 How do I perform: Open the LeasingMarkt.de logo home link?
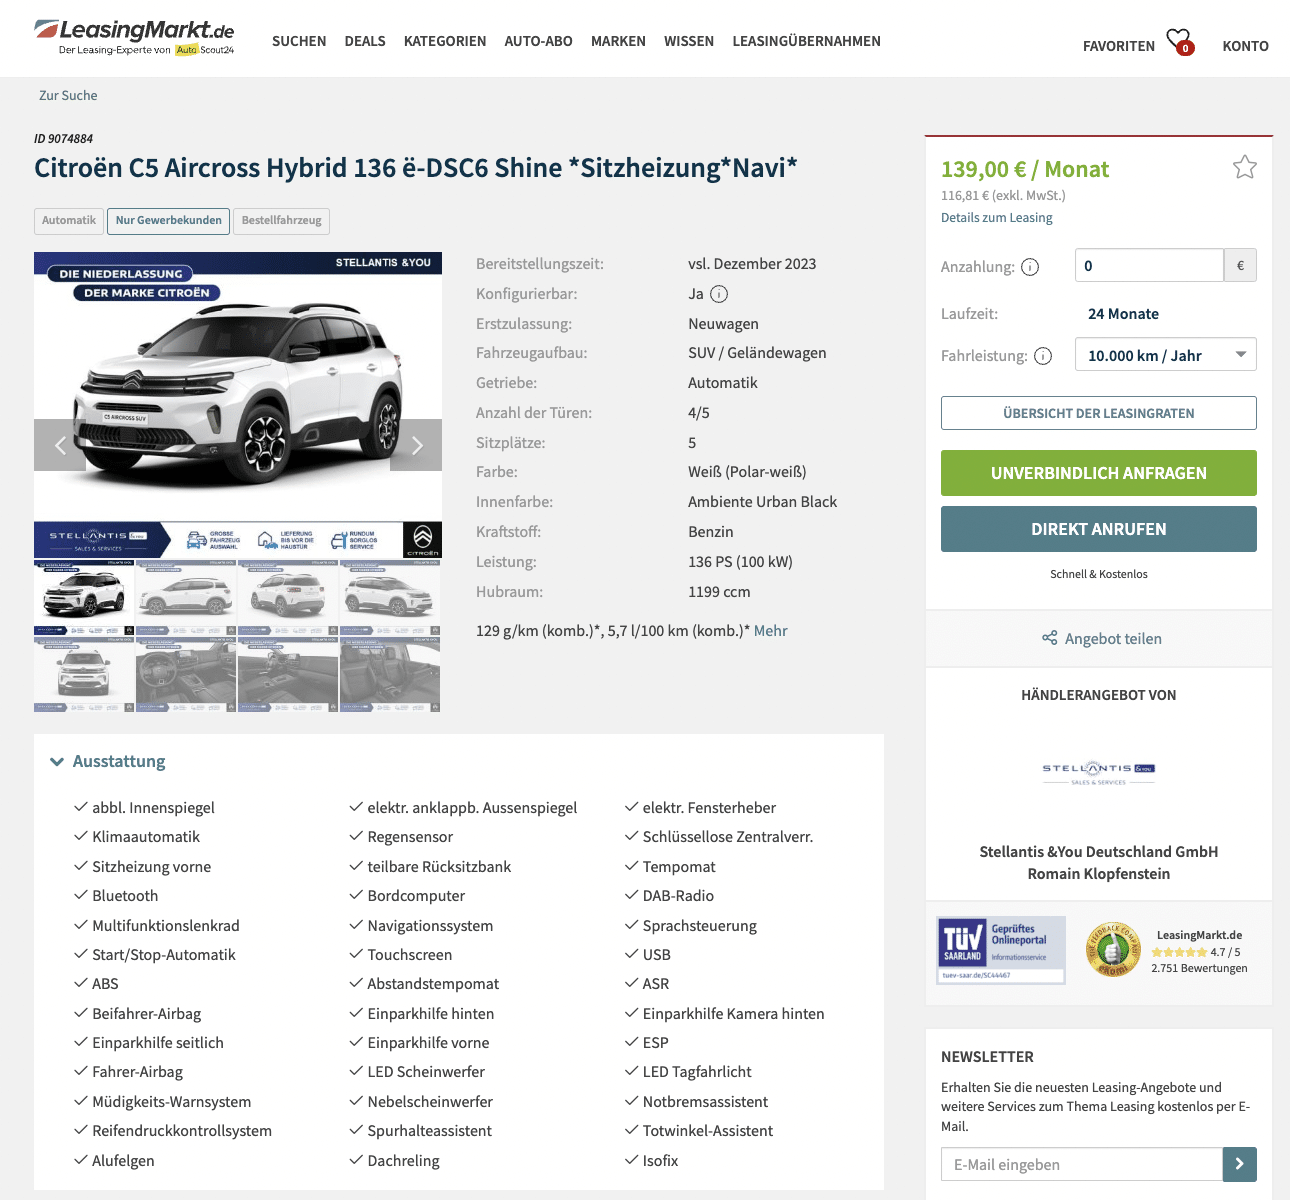click(x=134, y=37)
